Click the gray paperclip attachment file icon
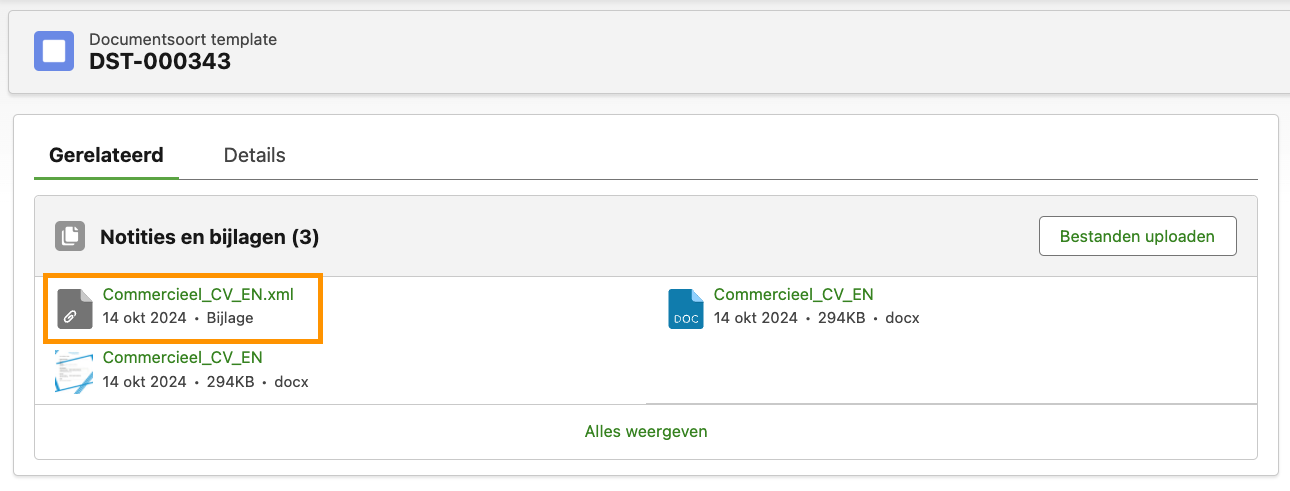 tap(74, 308)
